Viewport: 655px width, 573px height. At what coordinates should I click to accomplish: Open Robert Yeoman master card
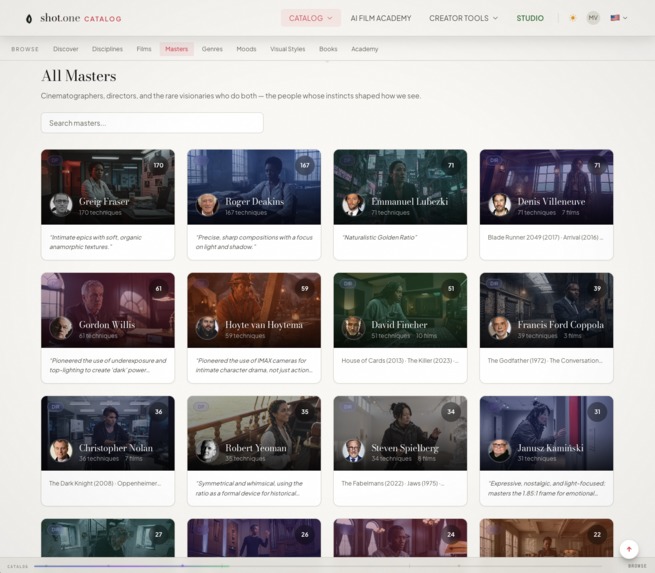pyautogui.click(x=254, y=451)
